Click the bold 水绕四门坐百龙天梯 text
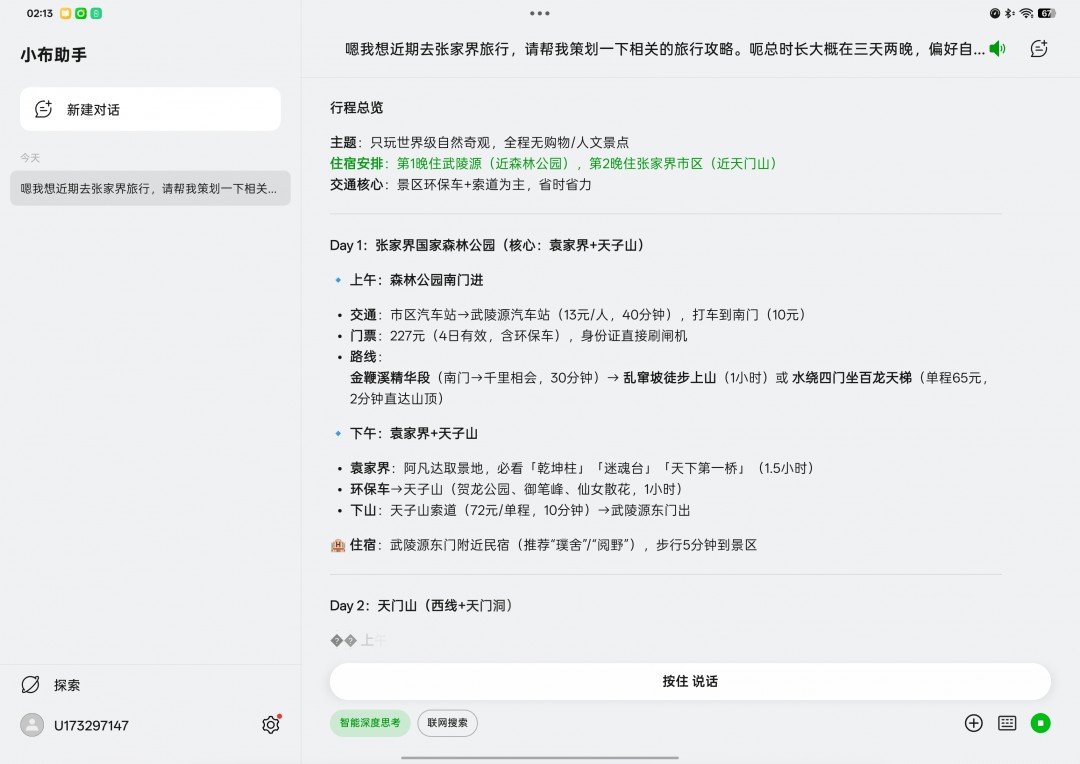 (x=851, y=378)
